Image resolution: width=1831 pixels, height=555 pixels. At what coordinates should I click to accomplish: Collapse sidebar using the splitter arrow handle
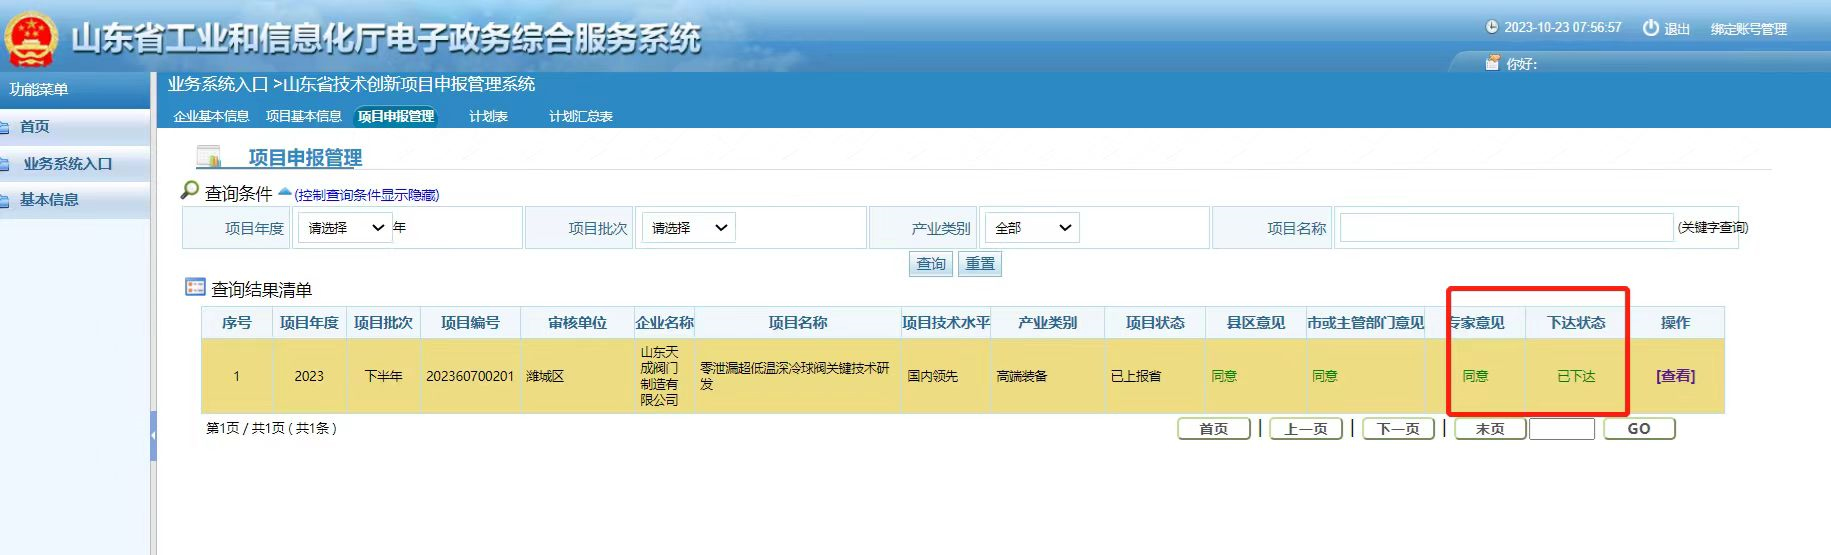click(x=153, y=436)
